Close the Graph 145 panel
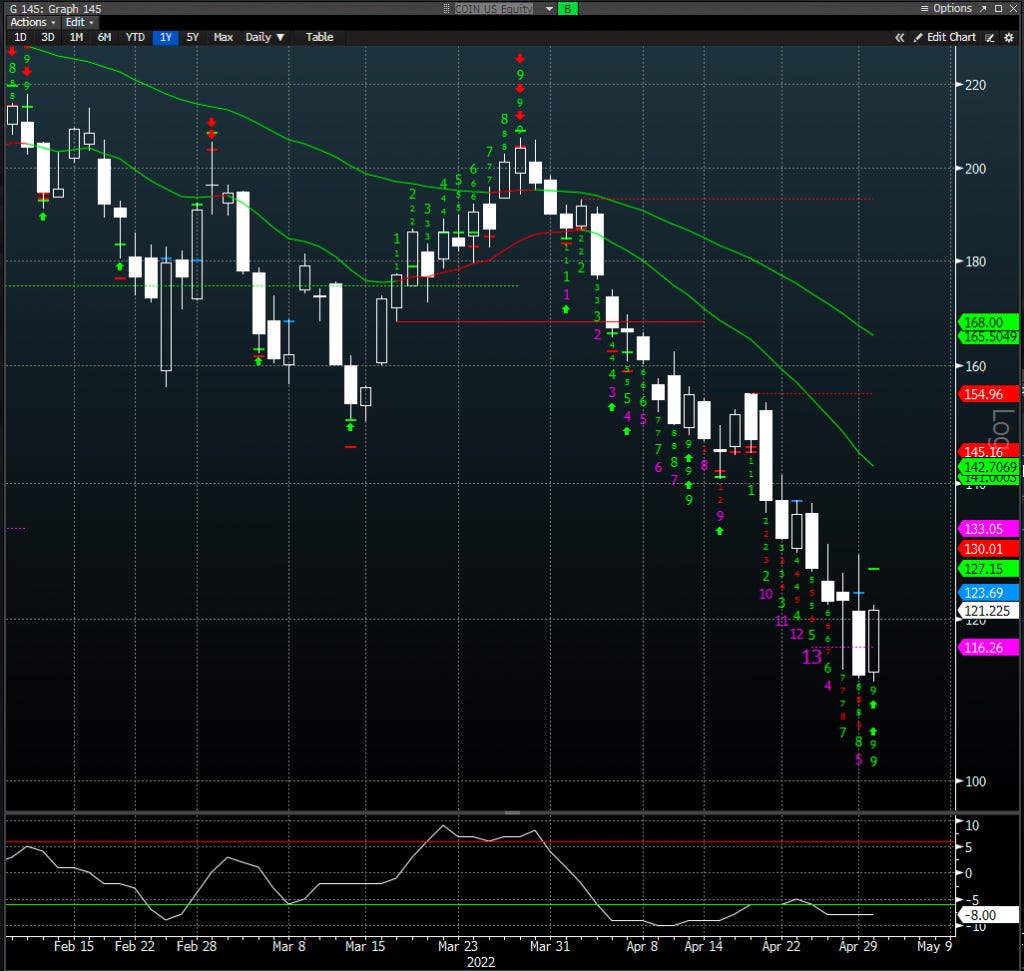1024x971 pixels. click(x=1014, y=8)
